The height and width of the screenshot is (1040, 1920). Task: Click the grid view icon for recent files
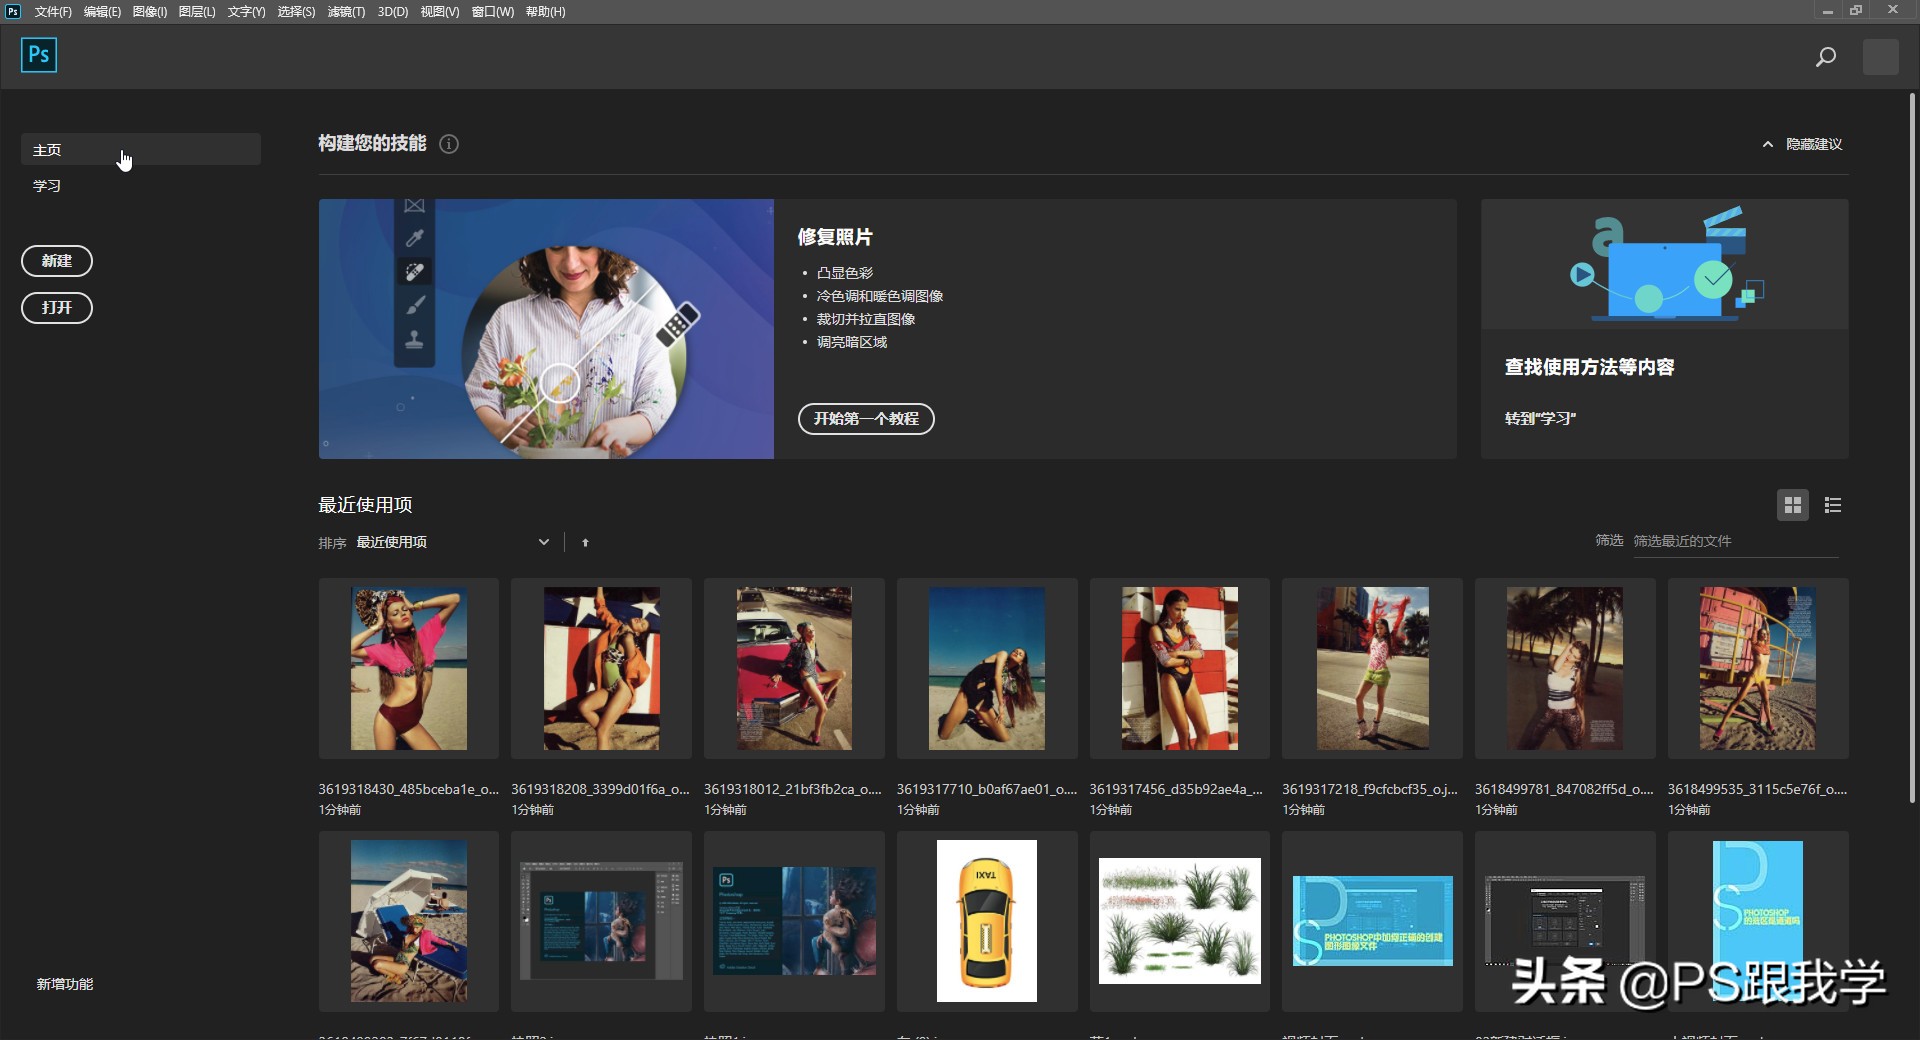pyautogui.click(x=1792, y=505)
